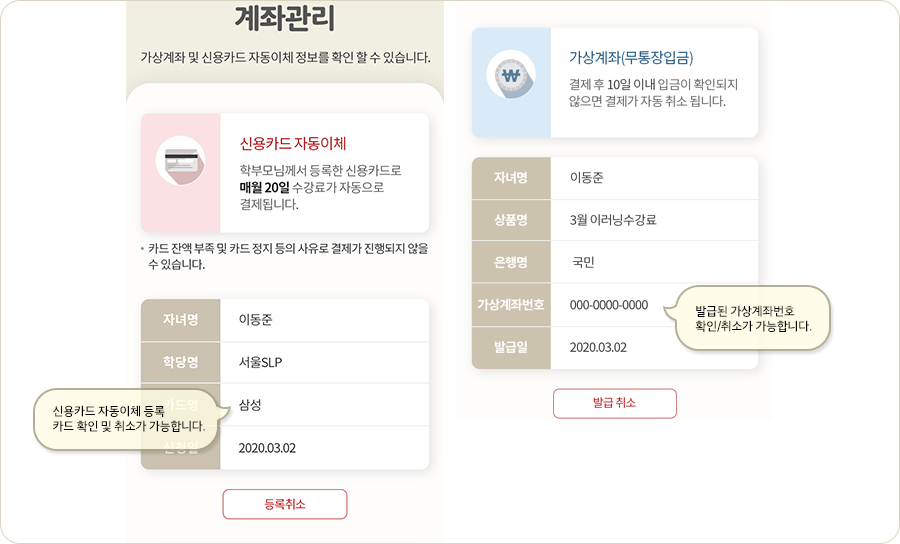The image size is (900, 544).
Task: Click the issue date 2020.03.02 in virtual account table
Action: pyautogui.click(x=598, y=348)
